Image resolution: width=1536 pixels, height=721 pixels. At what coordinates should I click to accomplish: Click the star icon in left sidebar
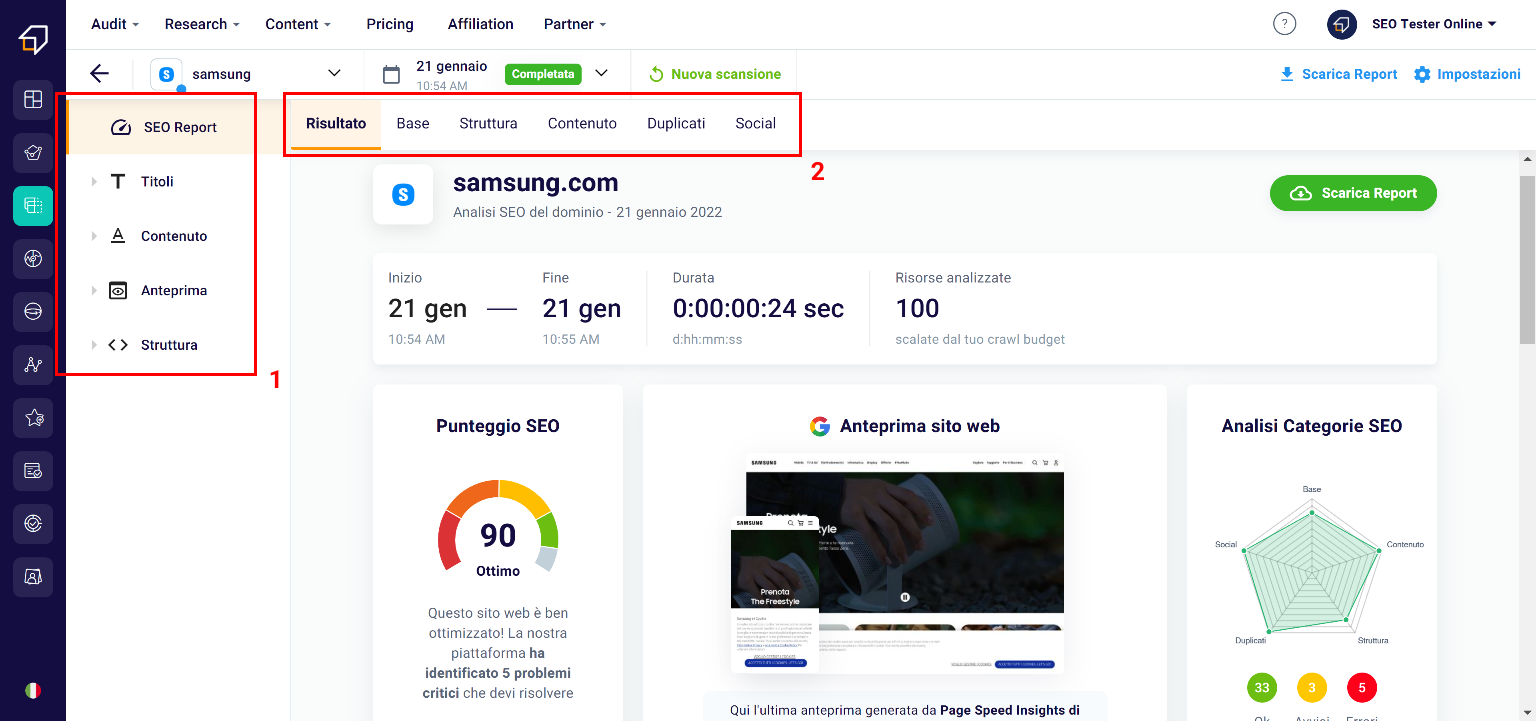pos(33,418)
